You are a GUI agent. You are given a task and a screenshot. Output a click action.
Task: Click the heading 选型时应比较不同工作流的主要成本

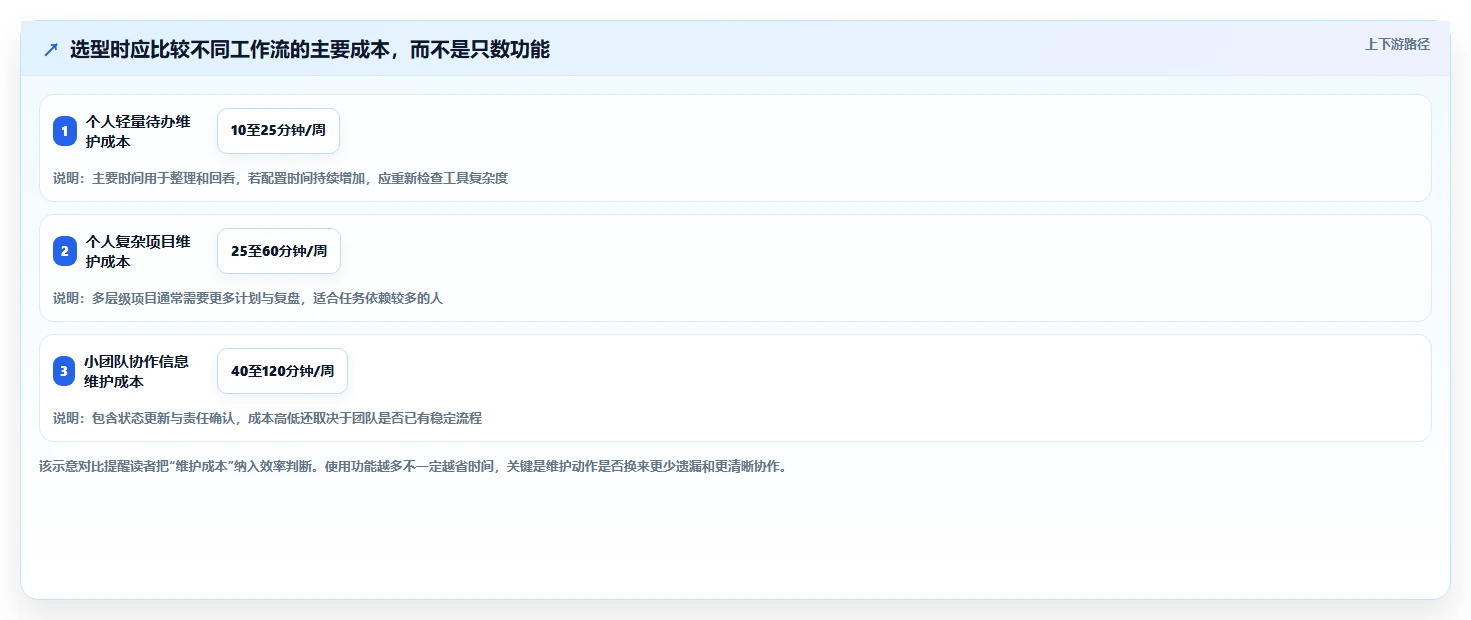310,49
